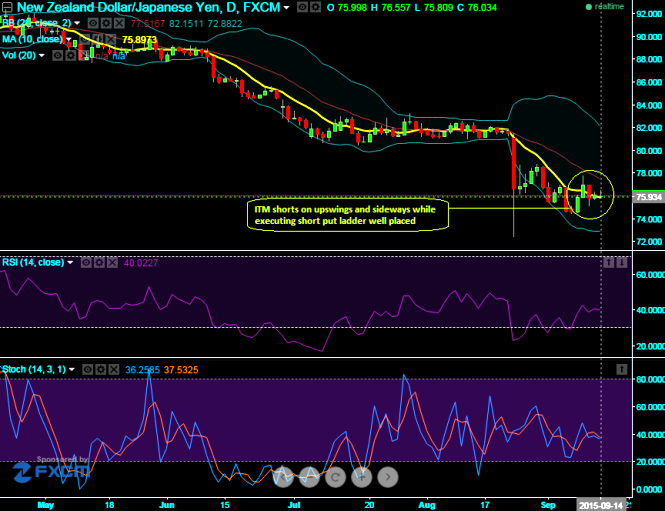665x511 pixels.
Task: Reset chart with round refresh button
Action: point(335,477)
